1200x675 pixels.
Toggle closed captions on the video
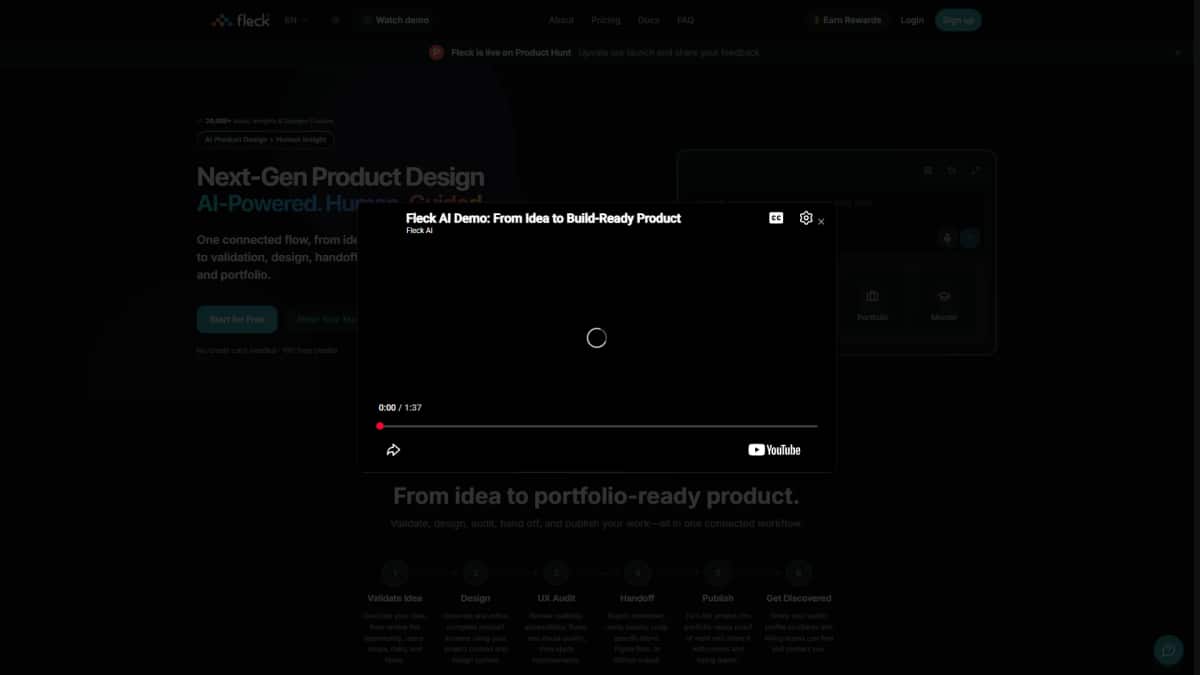click(x=776, y=218)
